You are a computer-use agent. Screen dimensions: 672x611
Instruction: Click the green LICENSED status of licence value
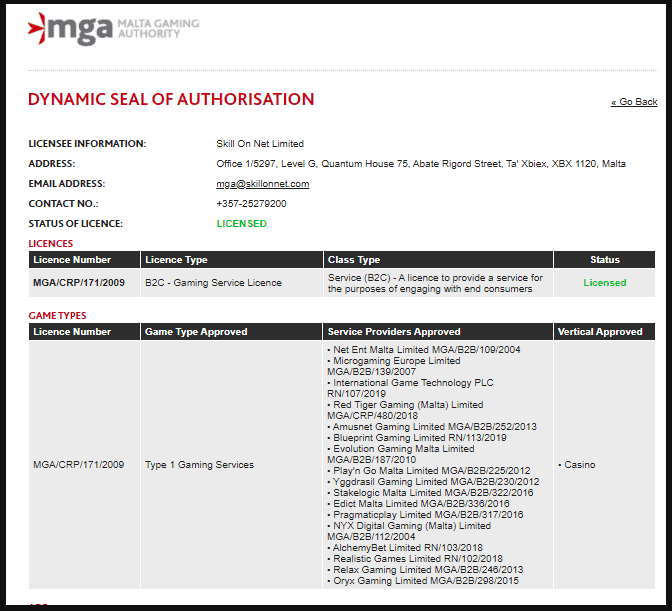(x=241, y=224)
